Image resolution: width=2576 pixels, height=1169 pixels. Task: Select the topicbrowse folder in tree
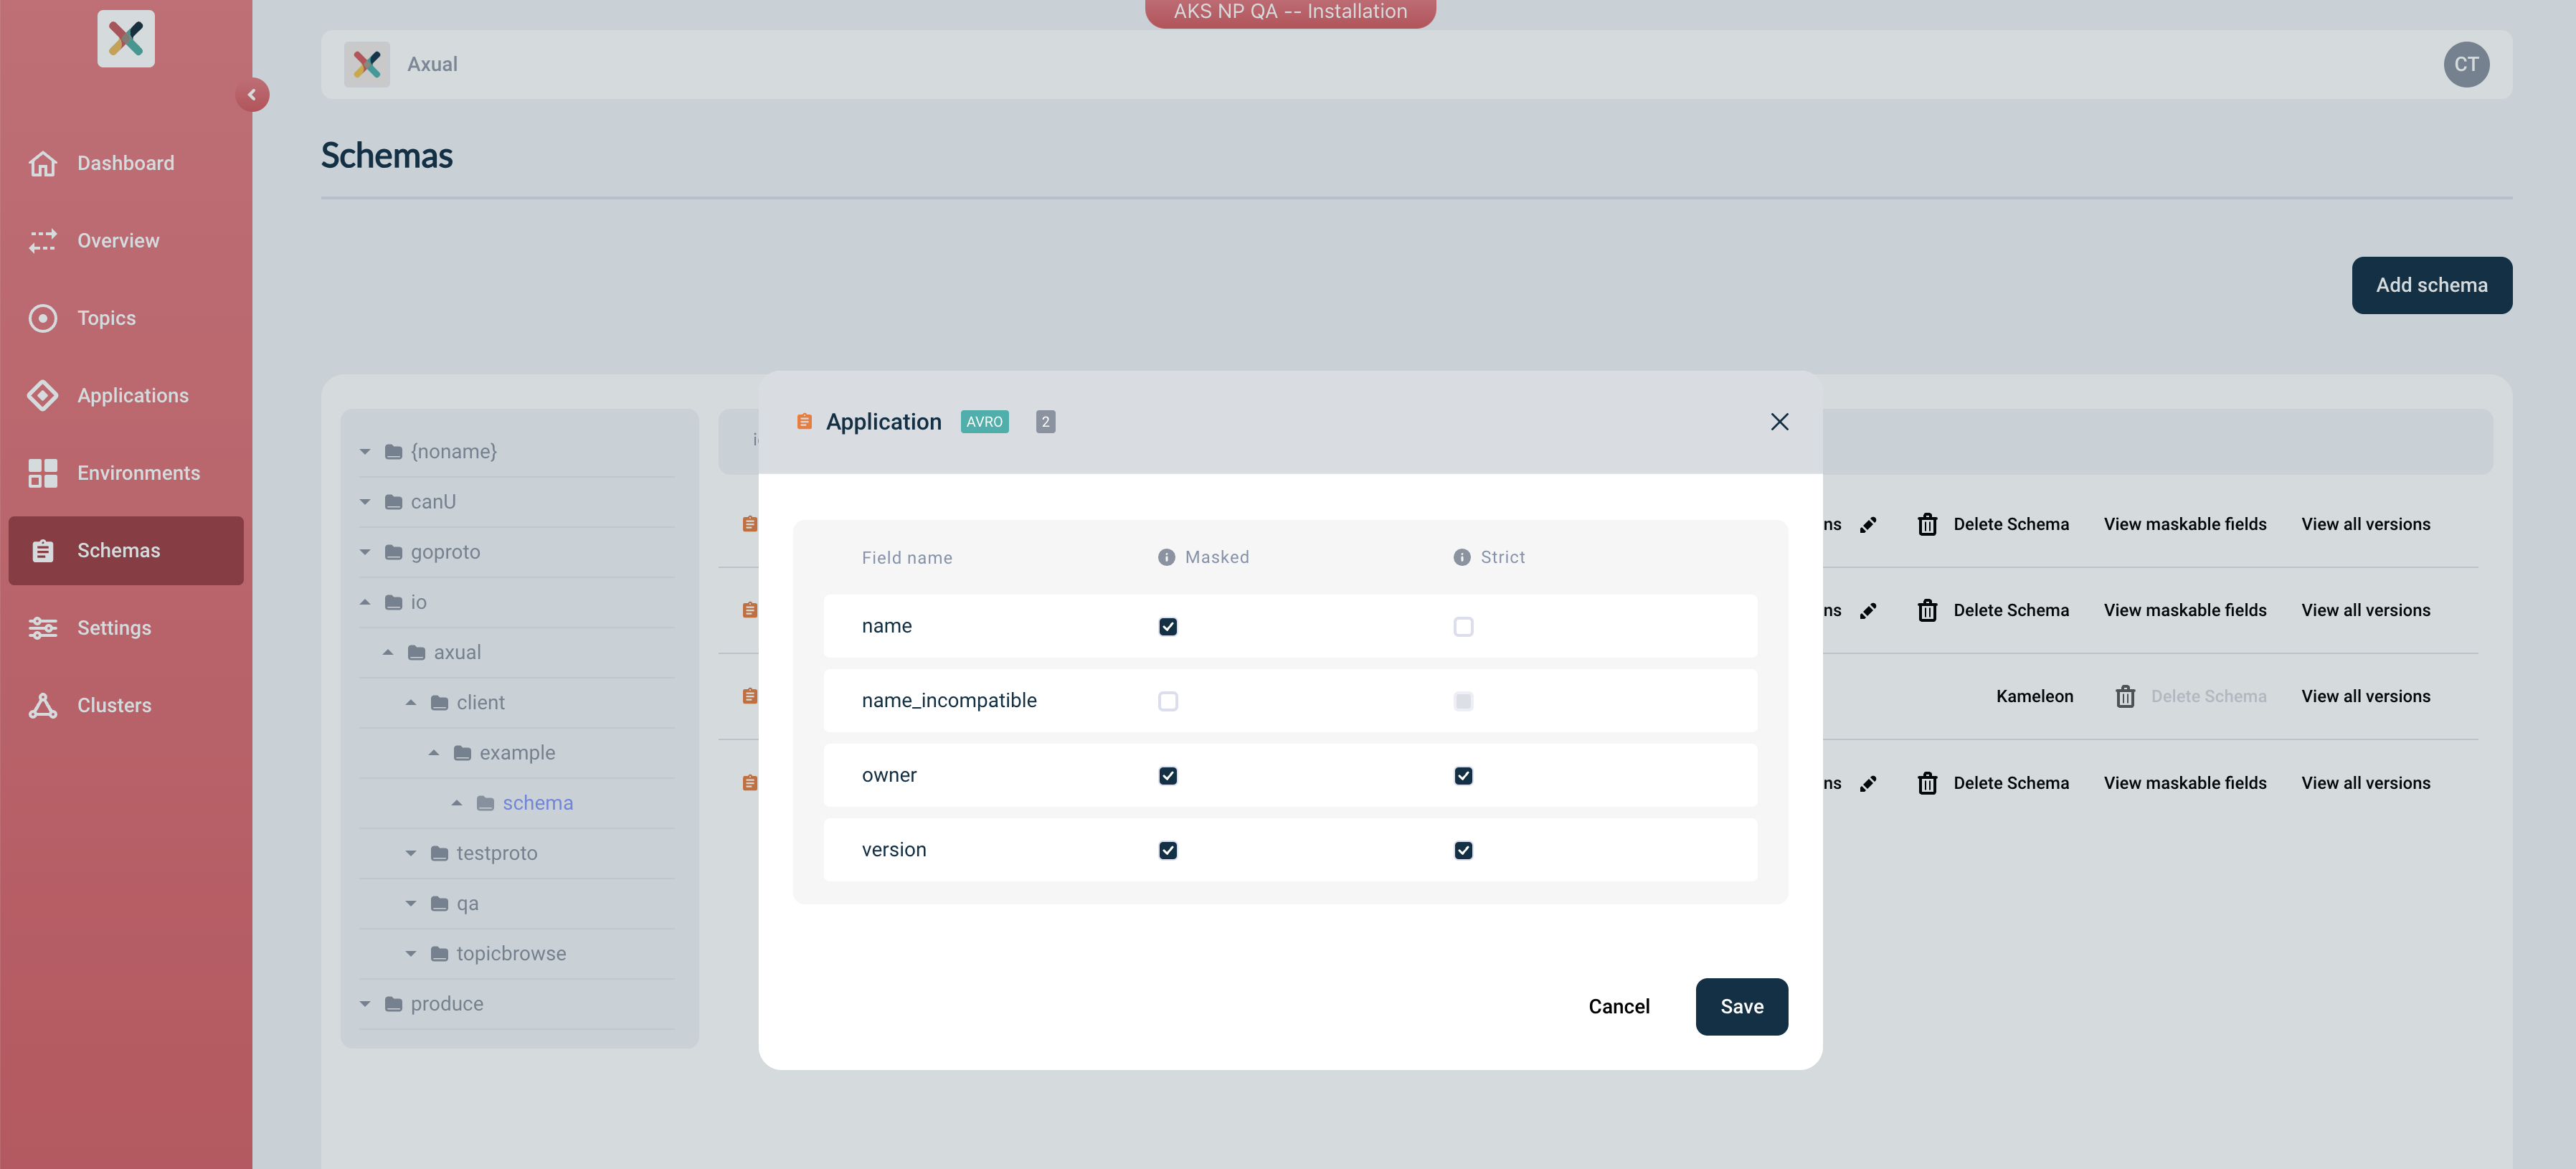coord(511,953)
